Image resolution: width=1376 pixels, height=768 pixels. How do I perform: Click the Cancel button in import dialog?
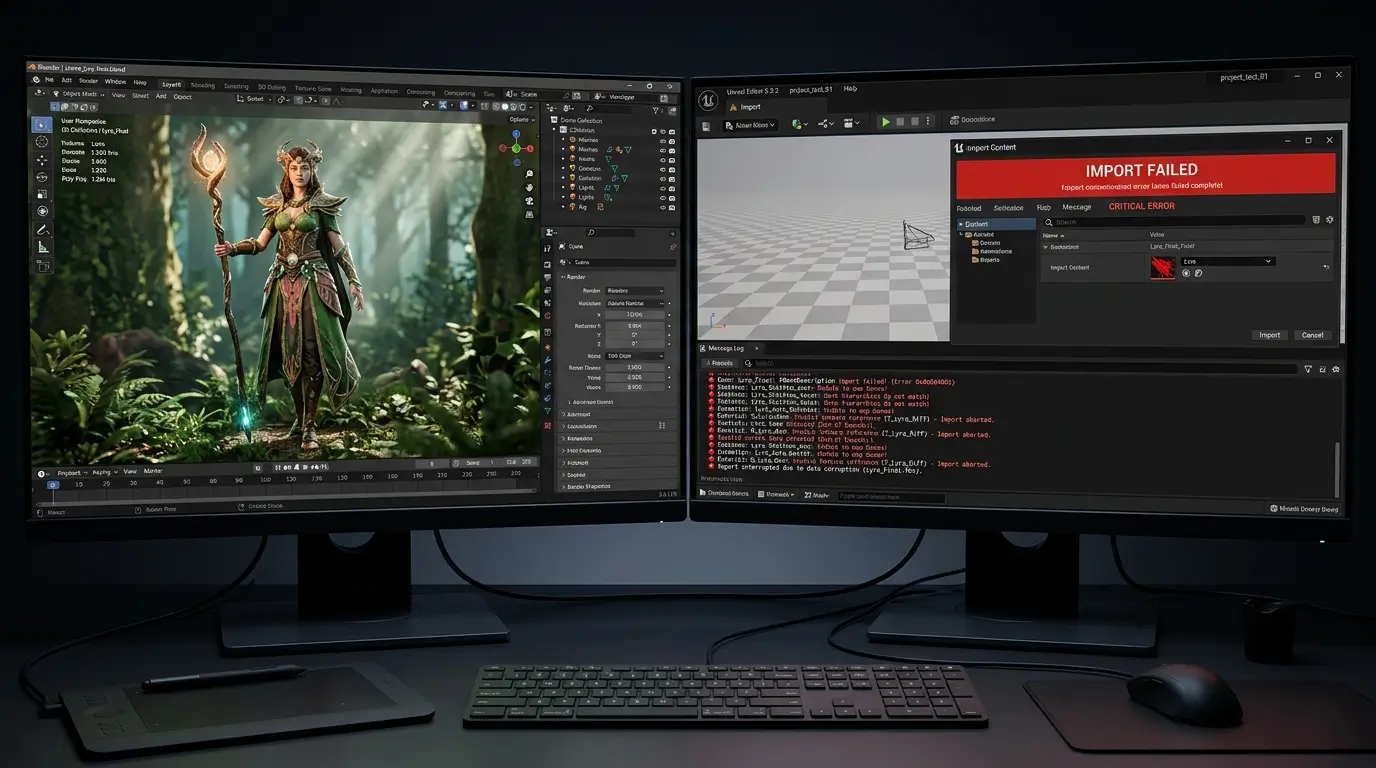tap(1312, 335)
